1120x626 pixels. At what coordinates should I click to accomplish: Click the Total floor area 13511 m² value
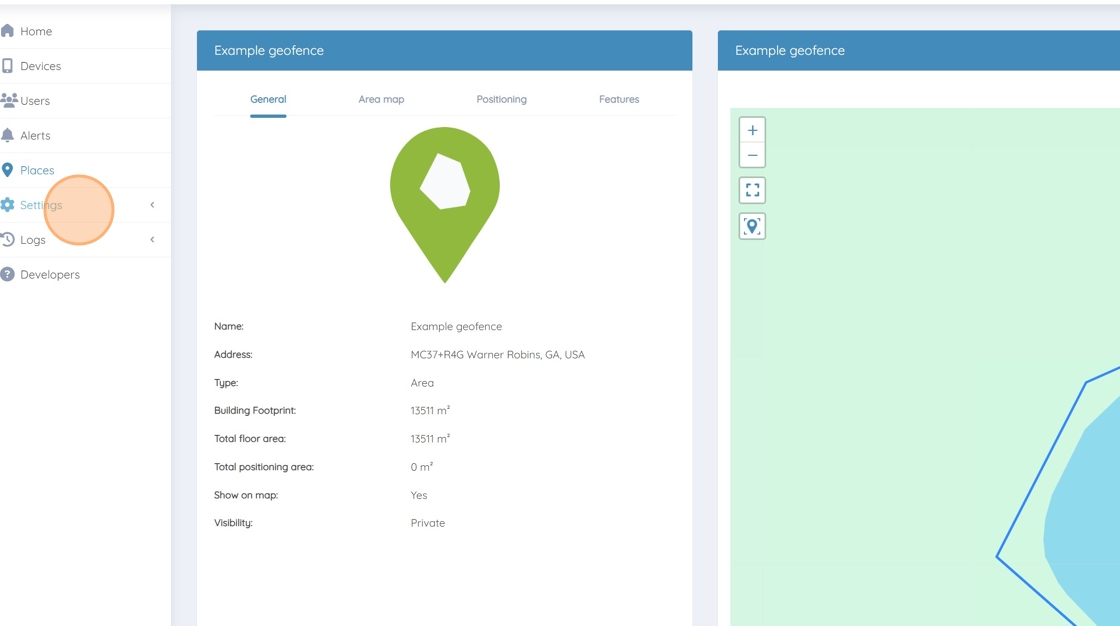pos(430,439)
